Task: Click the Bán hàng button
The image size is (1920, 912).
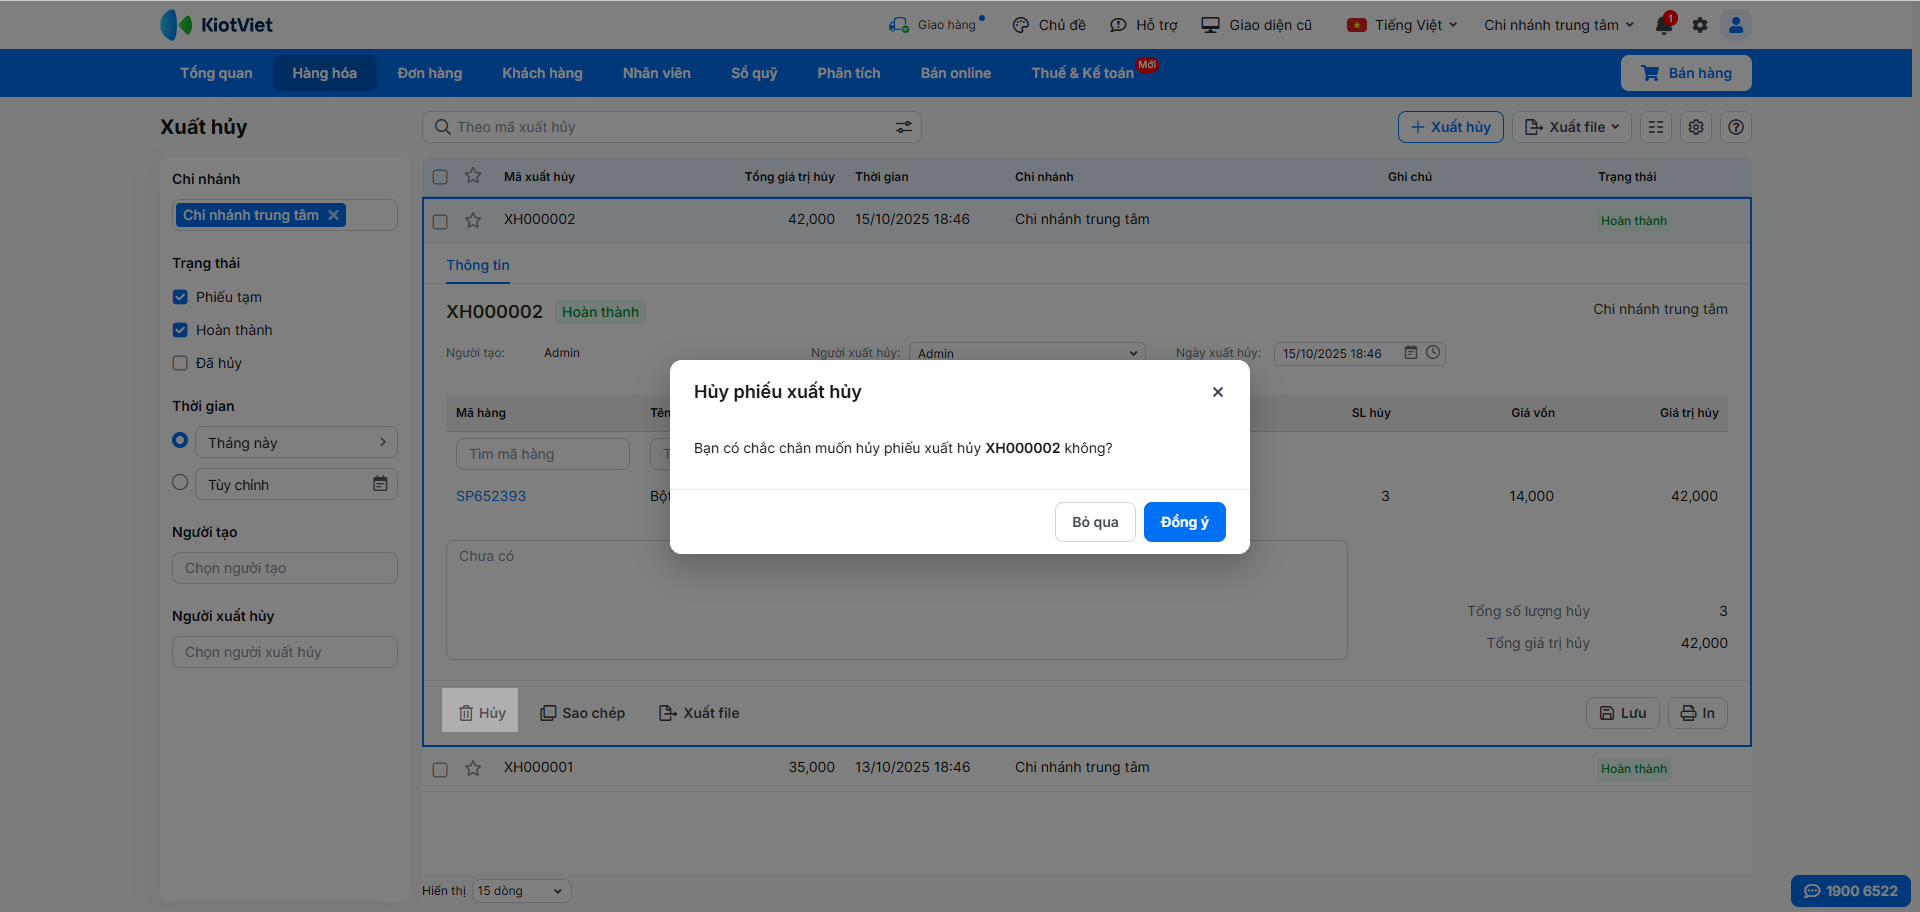Action: click(1686, 73)
